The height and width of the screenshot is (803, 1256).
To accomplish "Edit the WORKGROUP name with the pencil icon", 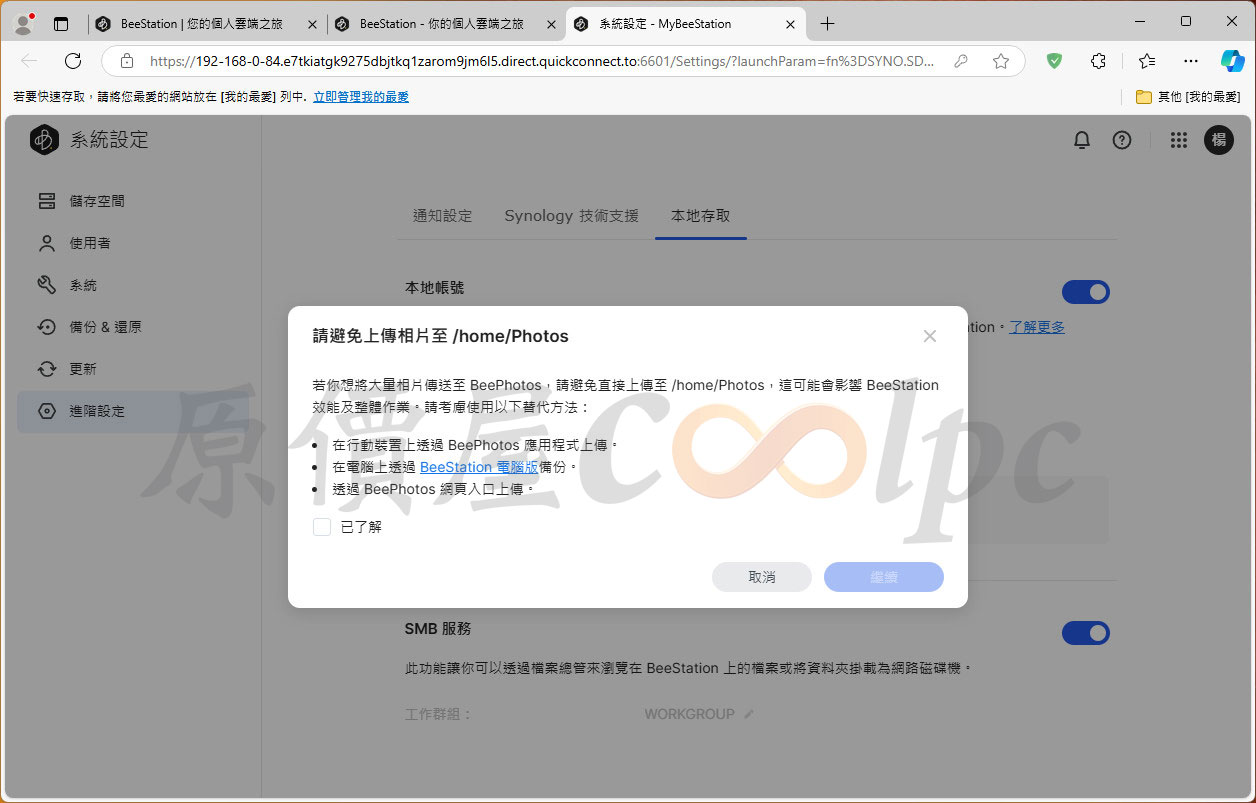I will 749,714.
